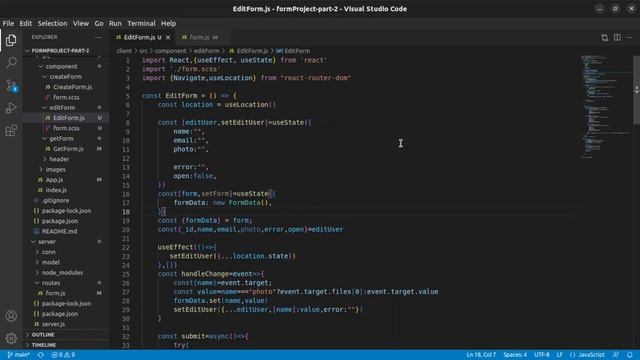Open the Source Control view
This screenshot has width=640, height=360.
[11, 85]
